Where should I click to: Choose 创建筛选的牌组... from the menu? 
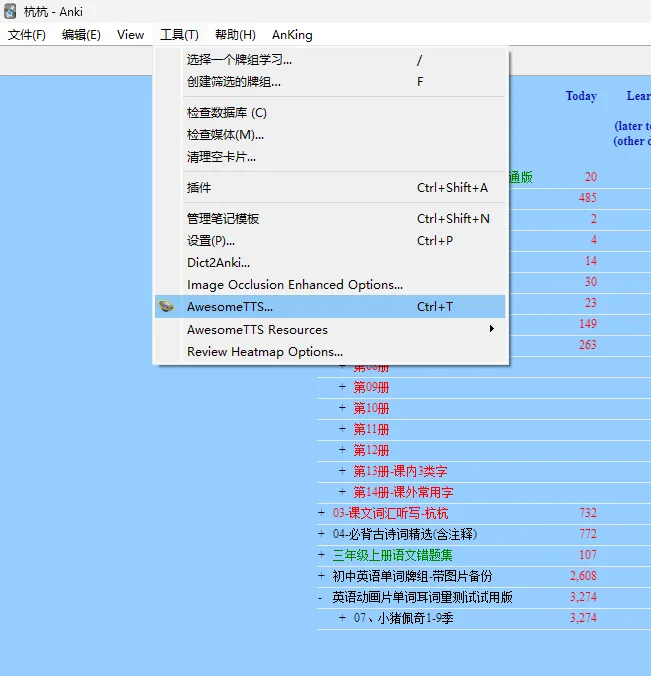coord(330,81)
